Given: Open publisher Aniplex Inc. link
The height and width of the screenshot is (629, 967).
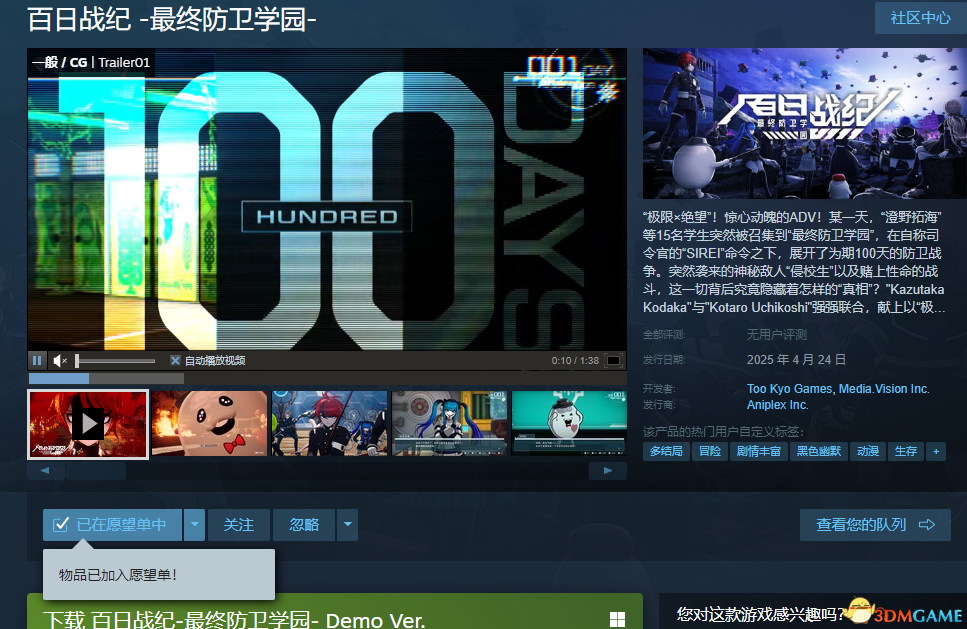Looking at the screenshot, I should pos(777,405).
